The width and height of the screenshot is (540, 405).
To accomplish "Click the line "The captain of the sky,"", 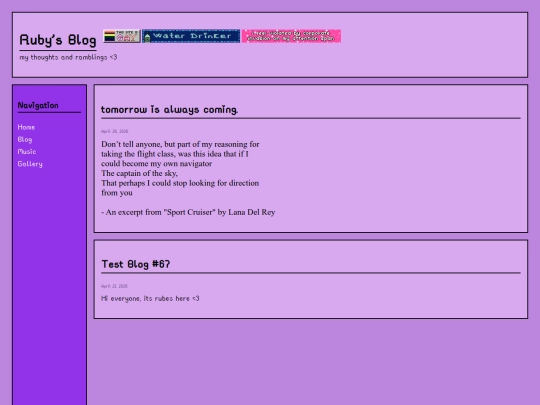I will pyautogui.click(x=139, y=173).
